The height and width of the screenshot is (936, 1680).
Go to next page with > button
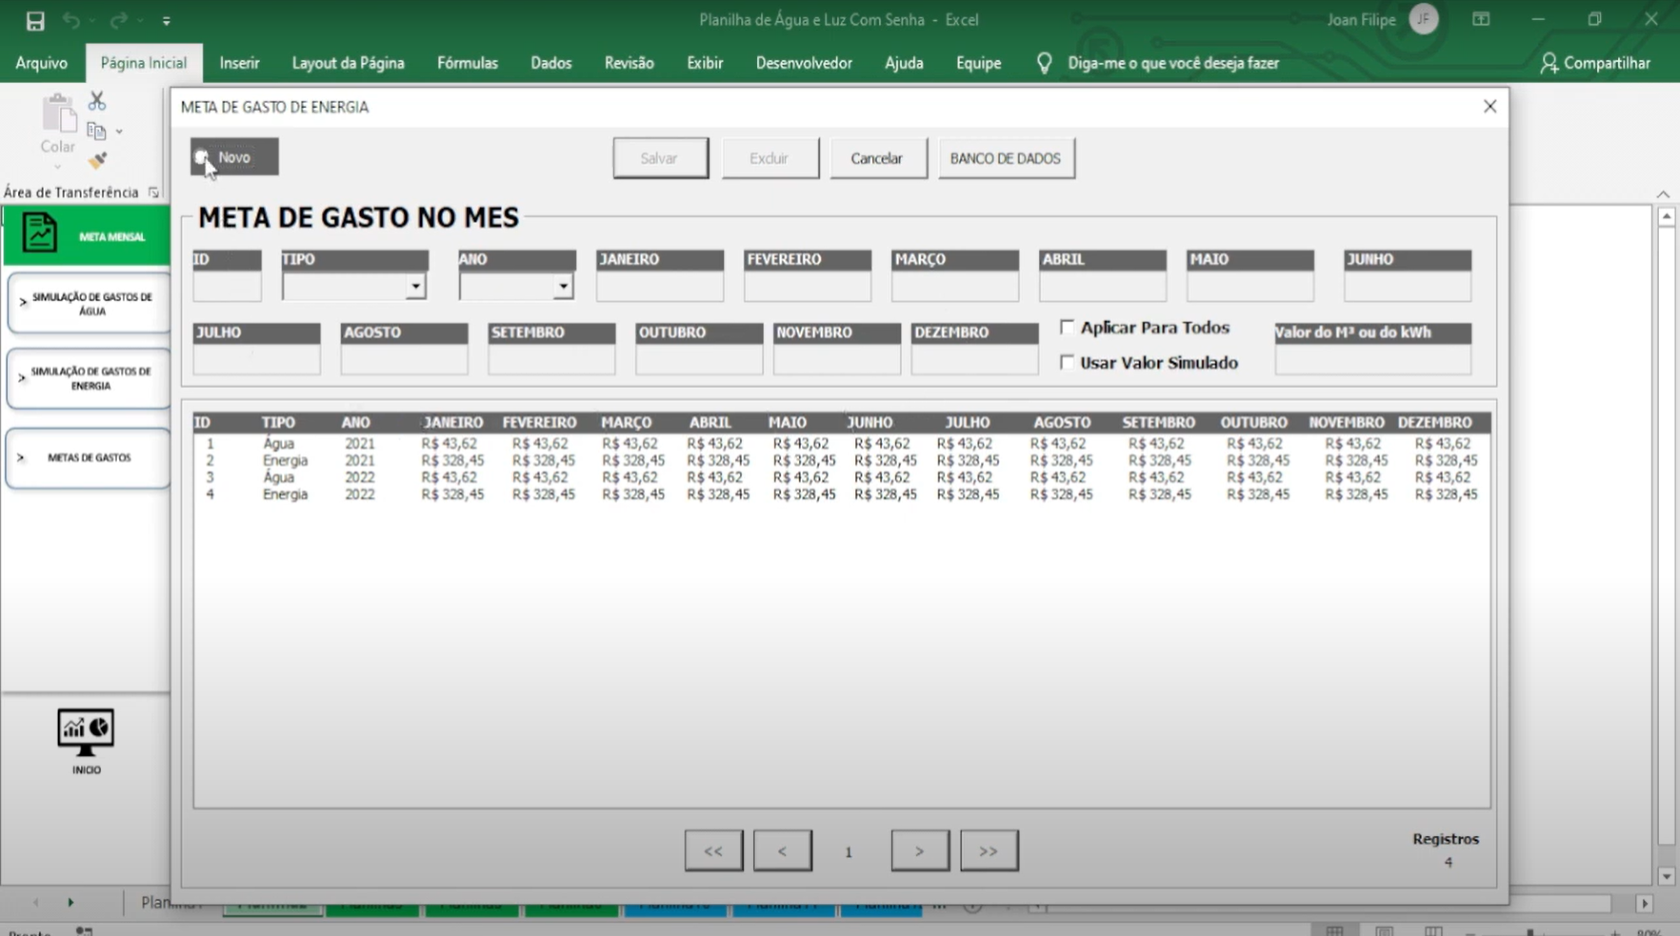919,851
